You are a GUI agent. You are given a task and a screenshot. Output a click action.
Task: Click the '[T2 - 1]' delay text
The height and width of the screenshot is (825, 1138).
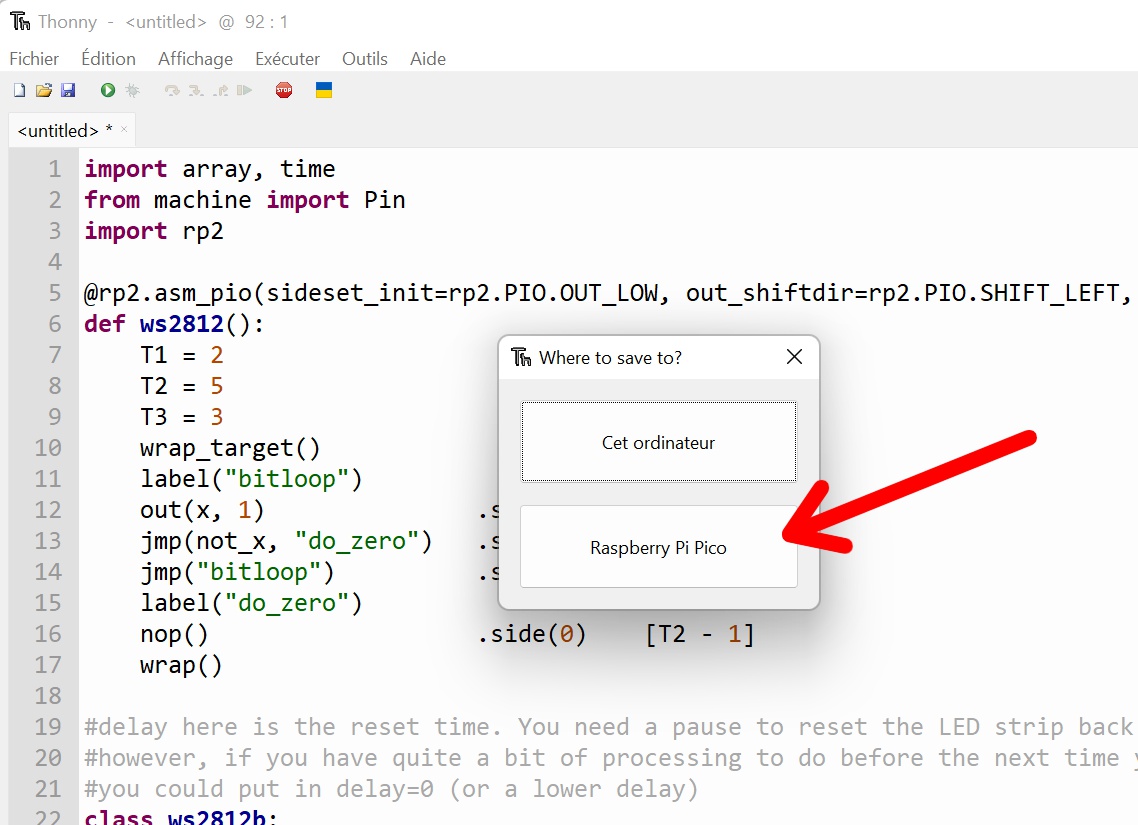click(700, 635)
